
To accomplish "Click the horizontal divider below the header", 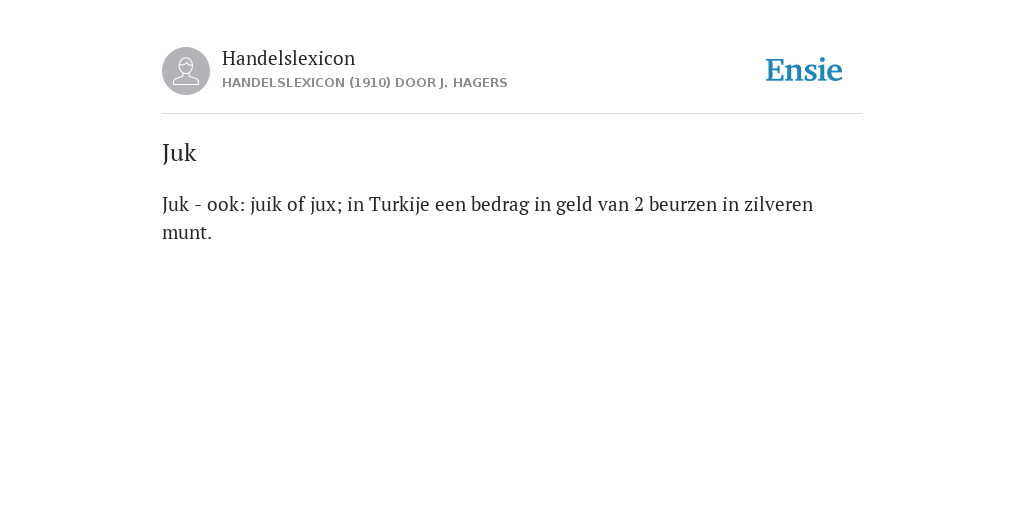I will click(512, 114).
